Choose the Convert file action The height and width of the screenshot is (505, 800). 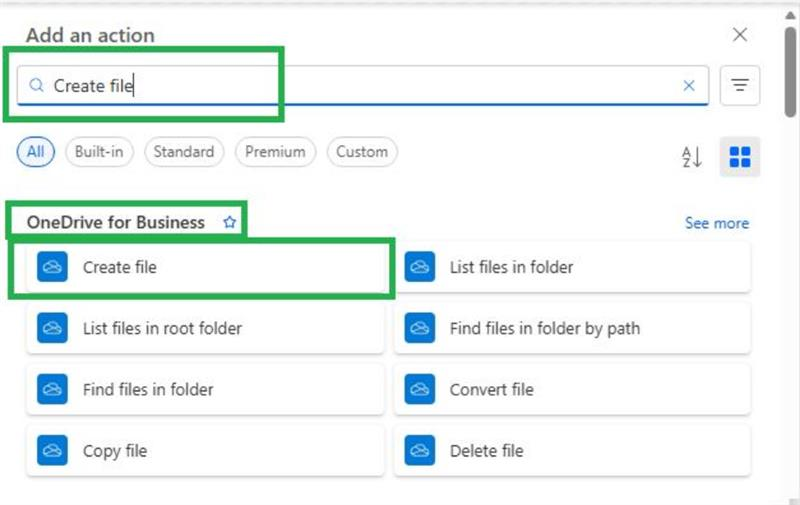tap(572, 389)
